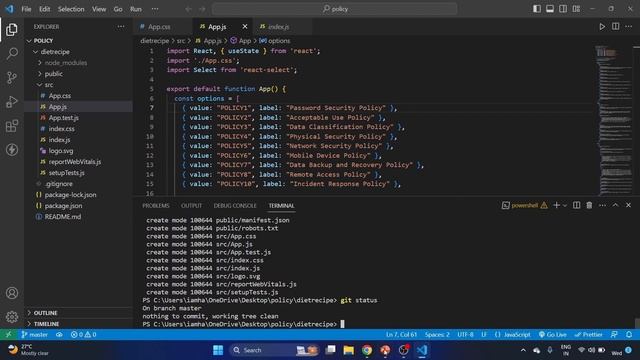
Task: Open the Extensions view
Action: [12, 125]
